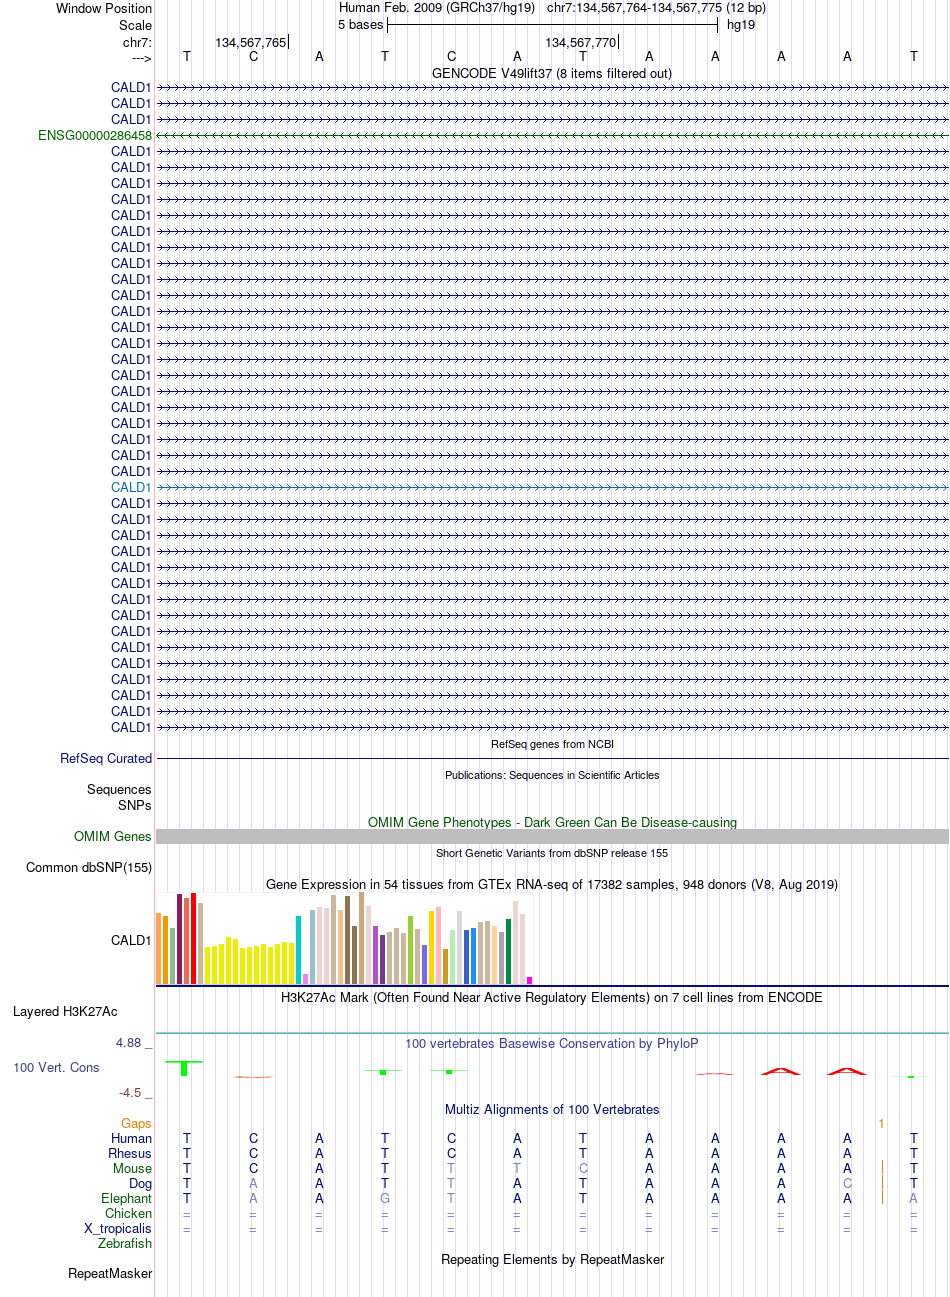Click the Zebrafish species alignment label
Viewport: 950px width, 1297px height.
[125, 1244]
